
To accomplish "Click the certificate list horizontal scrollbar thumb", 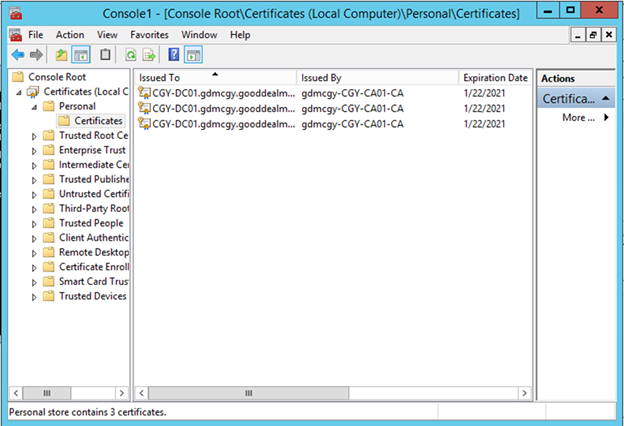I will (248, 393).
